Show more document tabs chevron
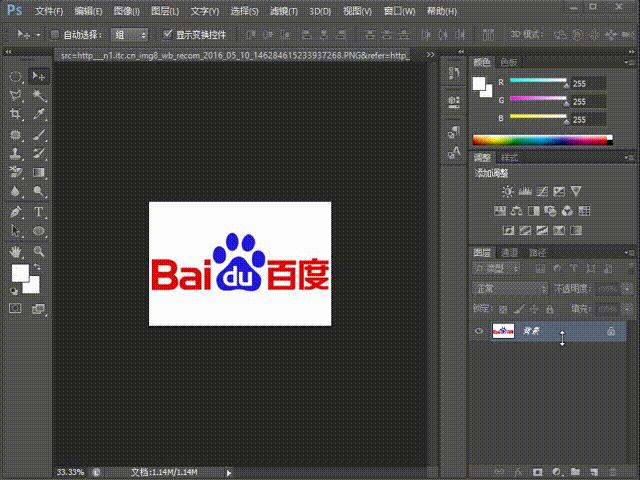 pos(430,54)
